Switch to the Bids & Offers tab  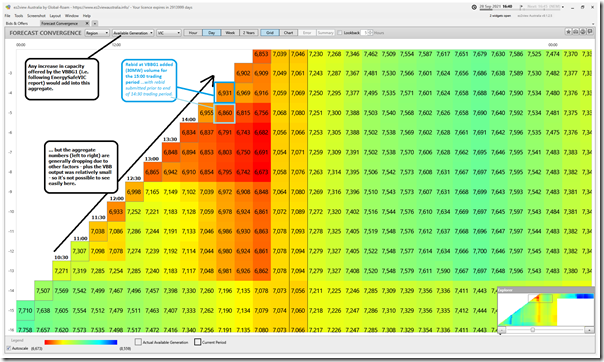pos(17,23)
